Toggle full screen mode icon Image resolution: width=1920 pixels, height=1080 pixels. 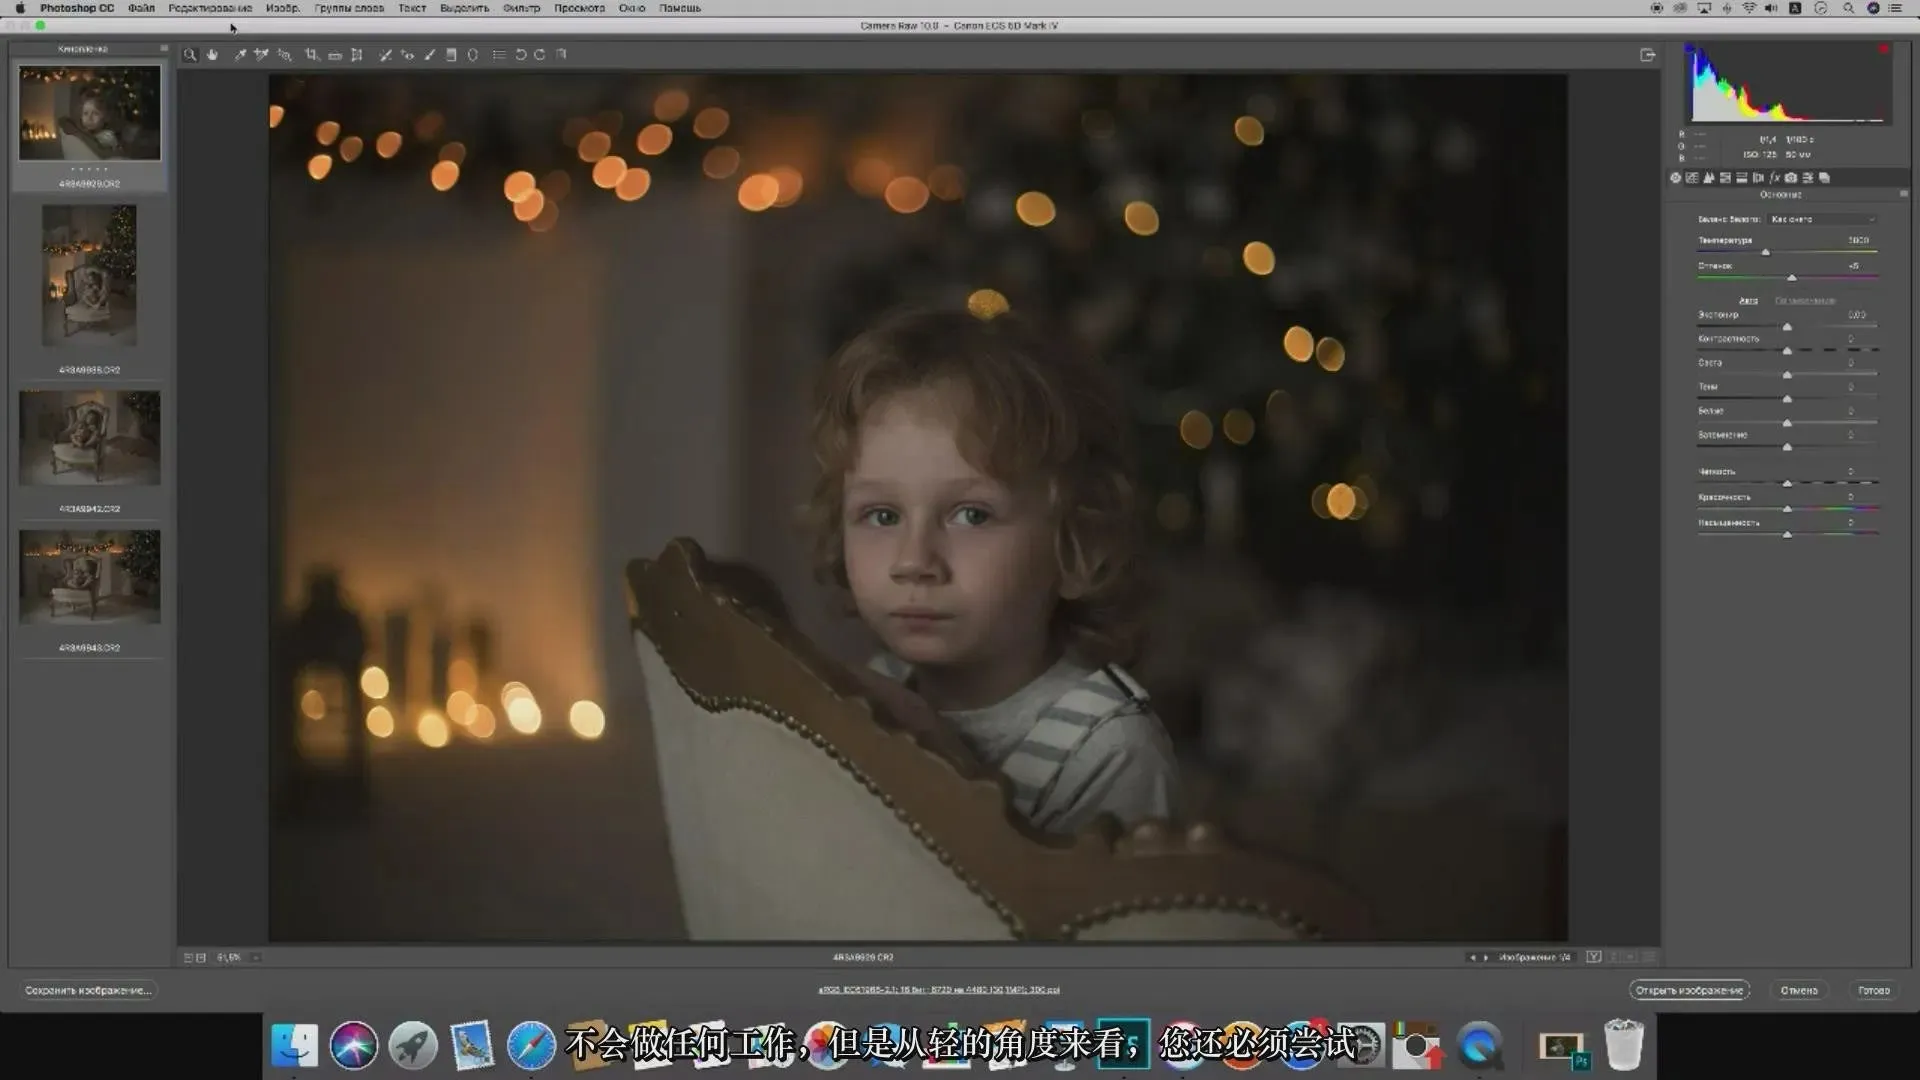point(1647,55)
